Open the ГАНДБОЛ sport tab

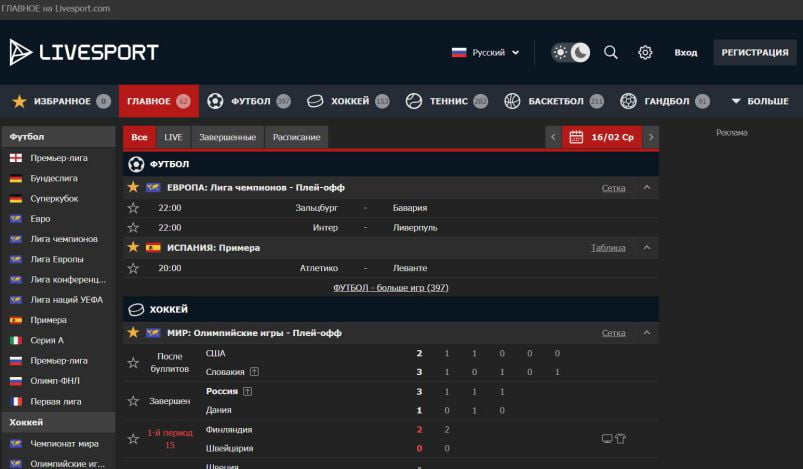coord(665,101)
